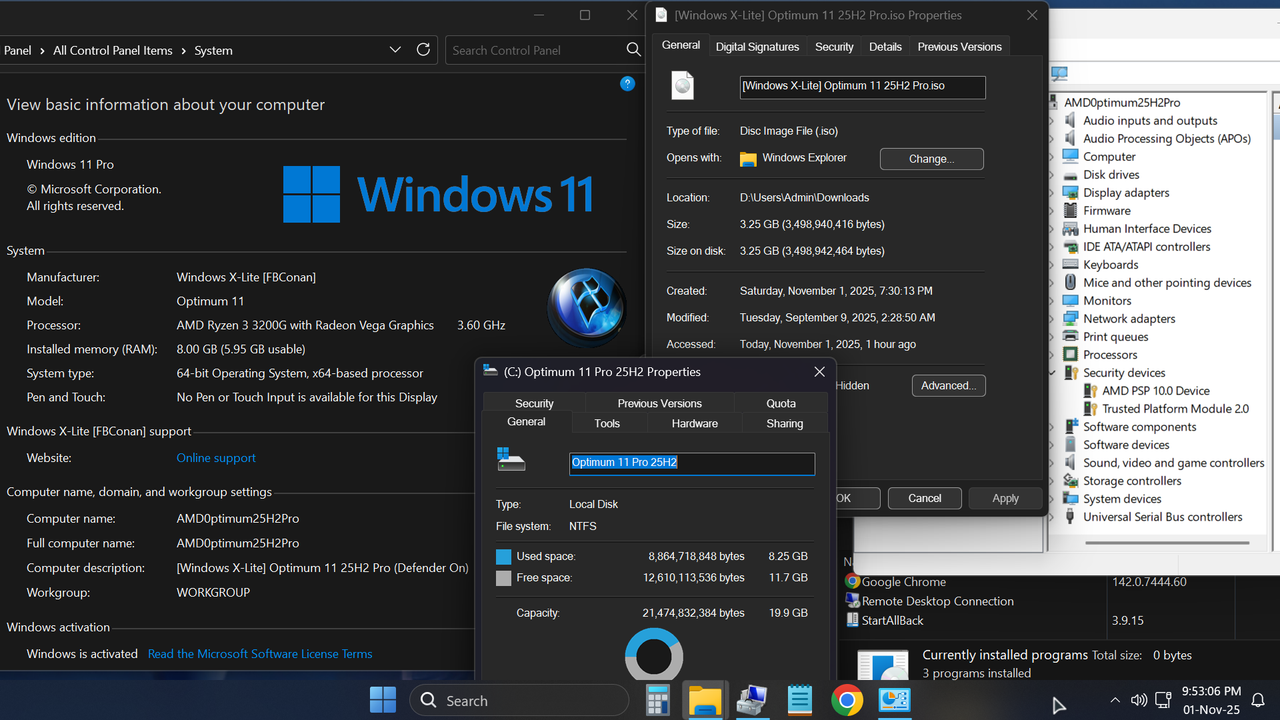Open Google Chrome from the taskbar
Screen dimensions: 1280x720
pyautogui.click(x=847, y=700)
